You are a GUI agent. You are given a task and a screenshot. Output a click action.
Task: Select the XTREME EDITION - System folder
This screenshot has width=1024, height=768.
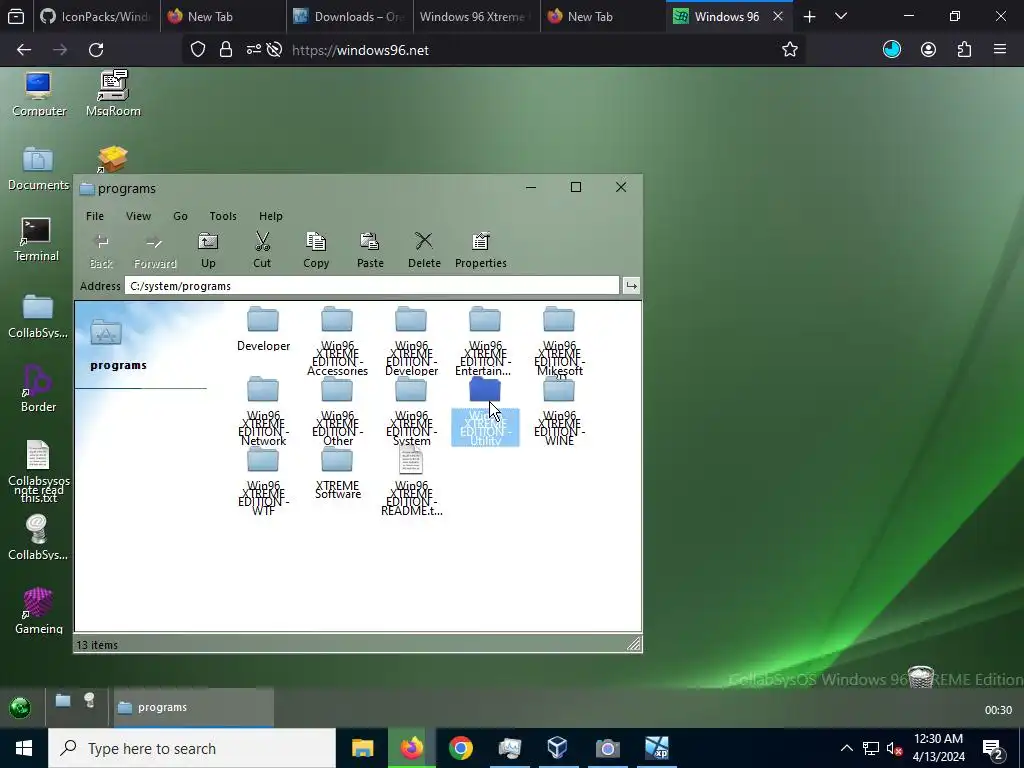click(411, 411)
